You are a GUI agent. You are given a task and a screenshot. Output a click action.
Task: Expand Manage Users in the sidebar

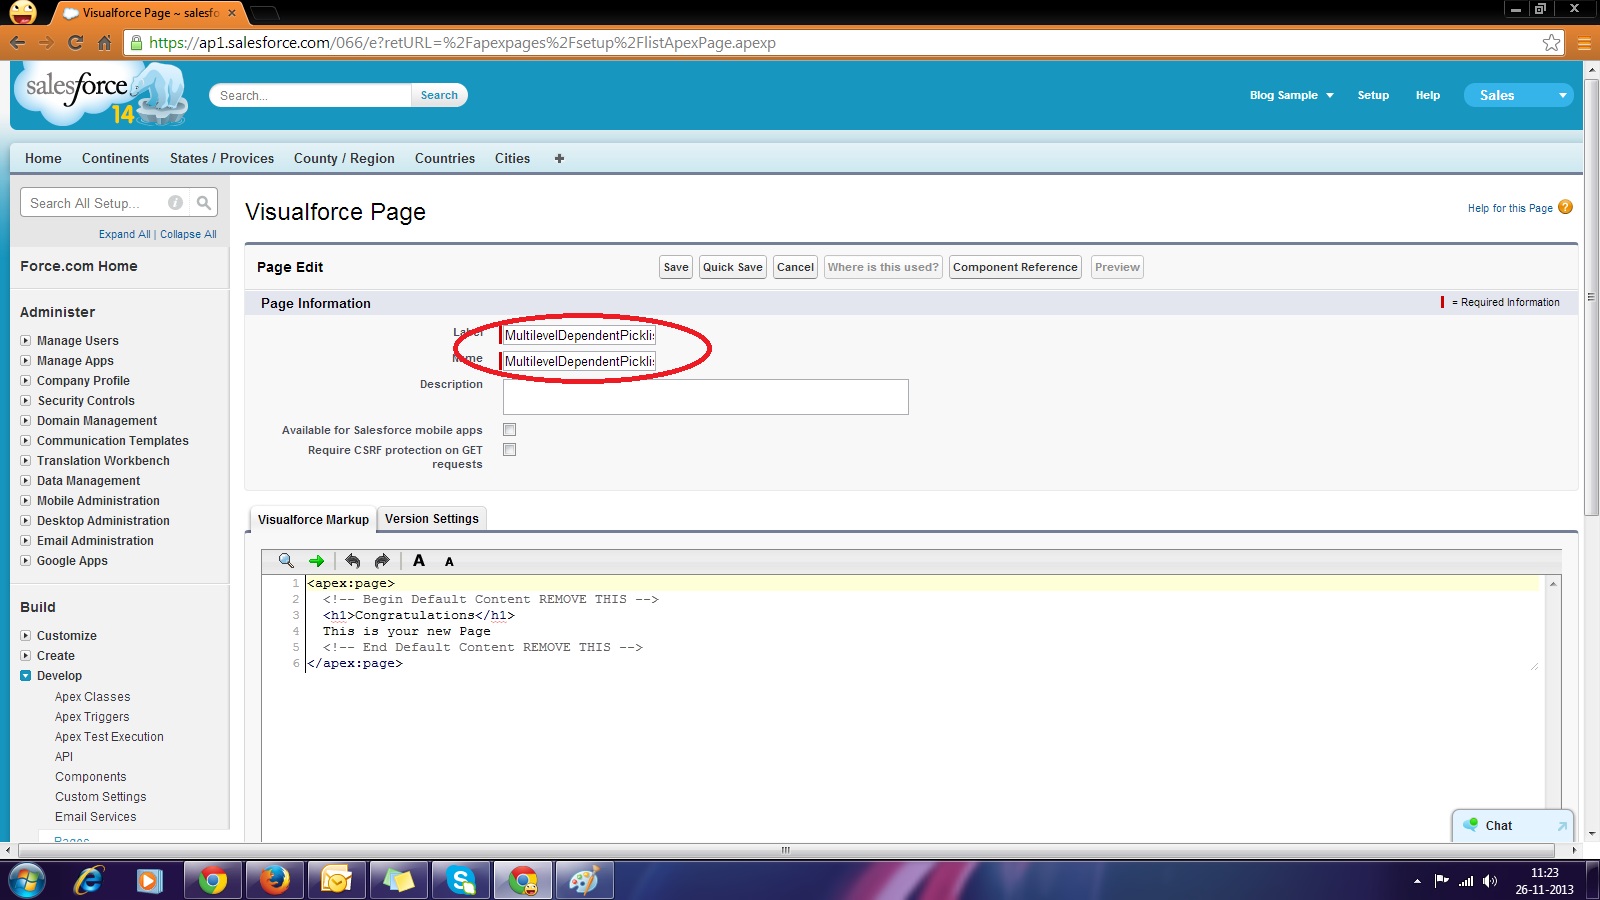(x=26, y=341)
